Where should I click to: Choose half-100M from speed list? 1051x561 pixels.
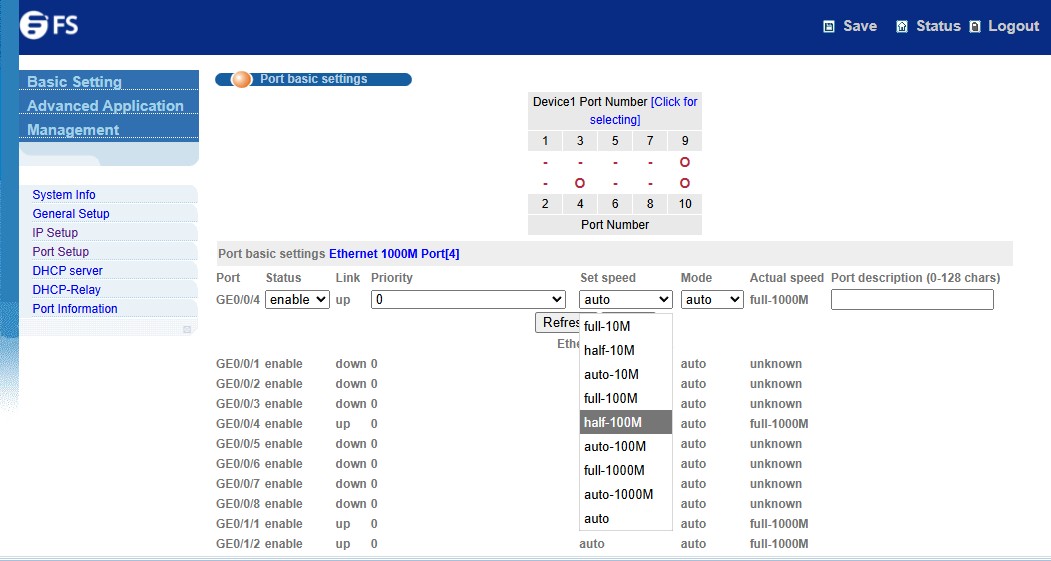pos(625,422)
